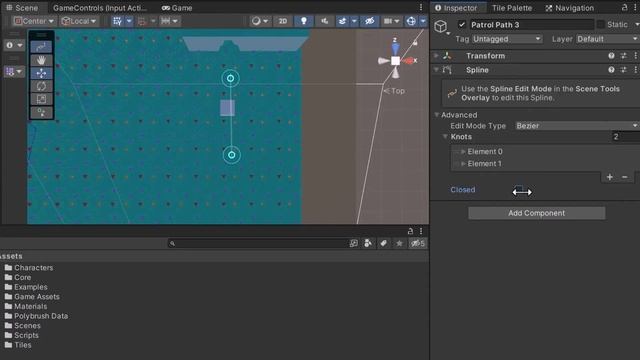Screen dimensions: 640x360
Task: Switch to the Game tab
Action: [177, 8]
